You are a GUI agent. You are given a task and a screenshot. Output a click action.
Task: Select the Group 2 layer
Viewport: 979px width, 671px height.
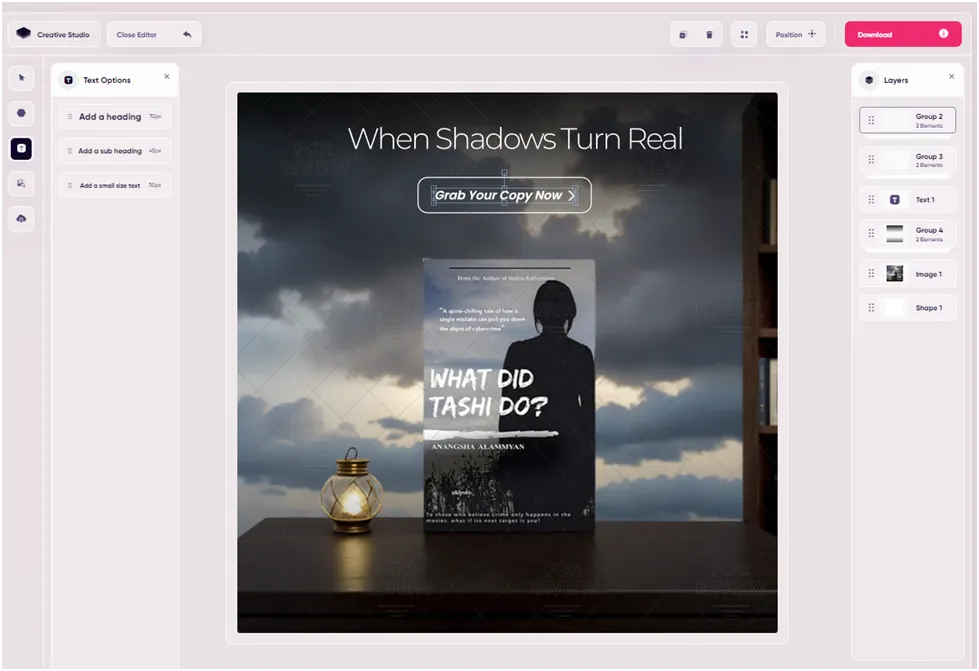pos(907,120)
